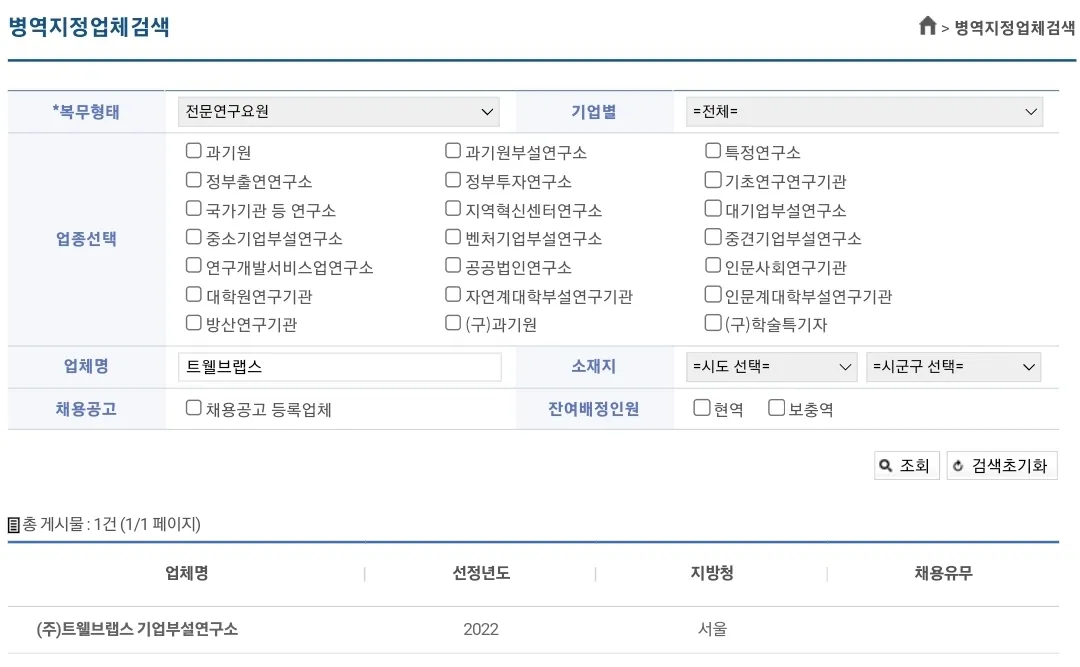Image resolution: width=1080 pixels, height=667 pixels.
Task: Expand the 기업별 dropdown
Action: point(864,111)
